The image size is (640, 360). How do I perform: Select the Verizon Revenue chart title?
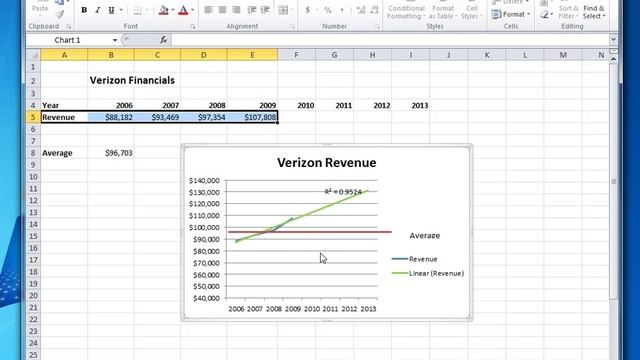point(327,162)
